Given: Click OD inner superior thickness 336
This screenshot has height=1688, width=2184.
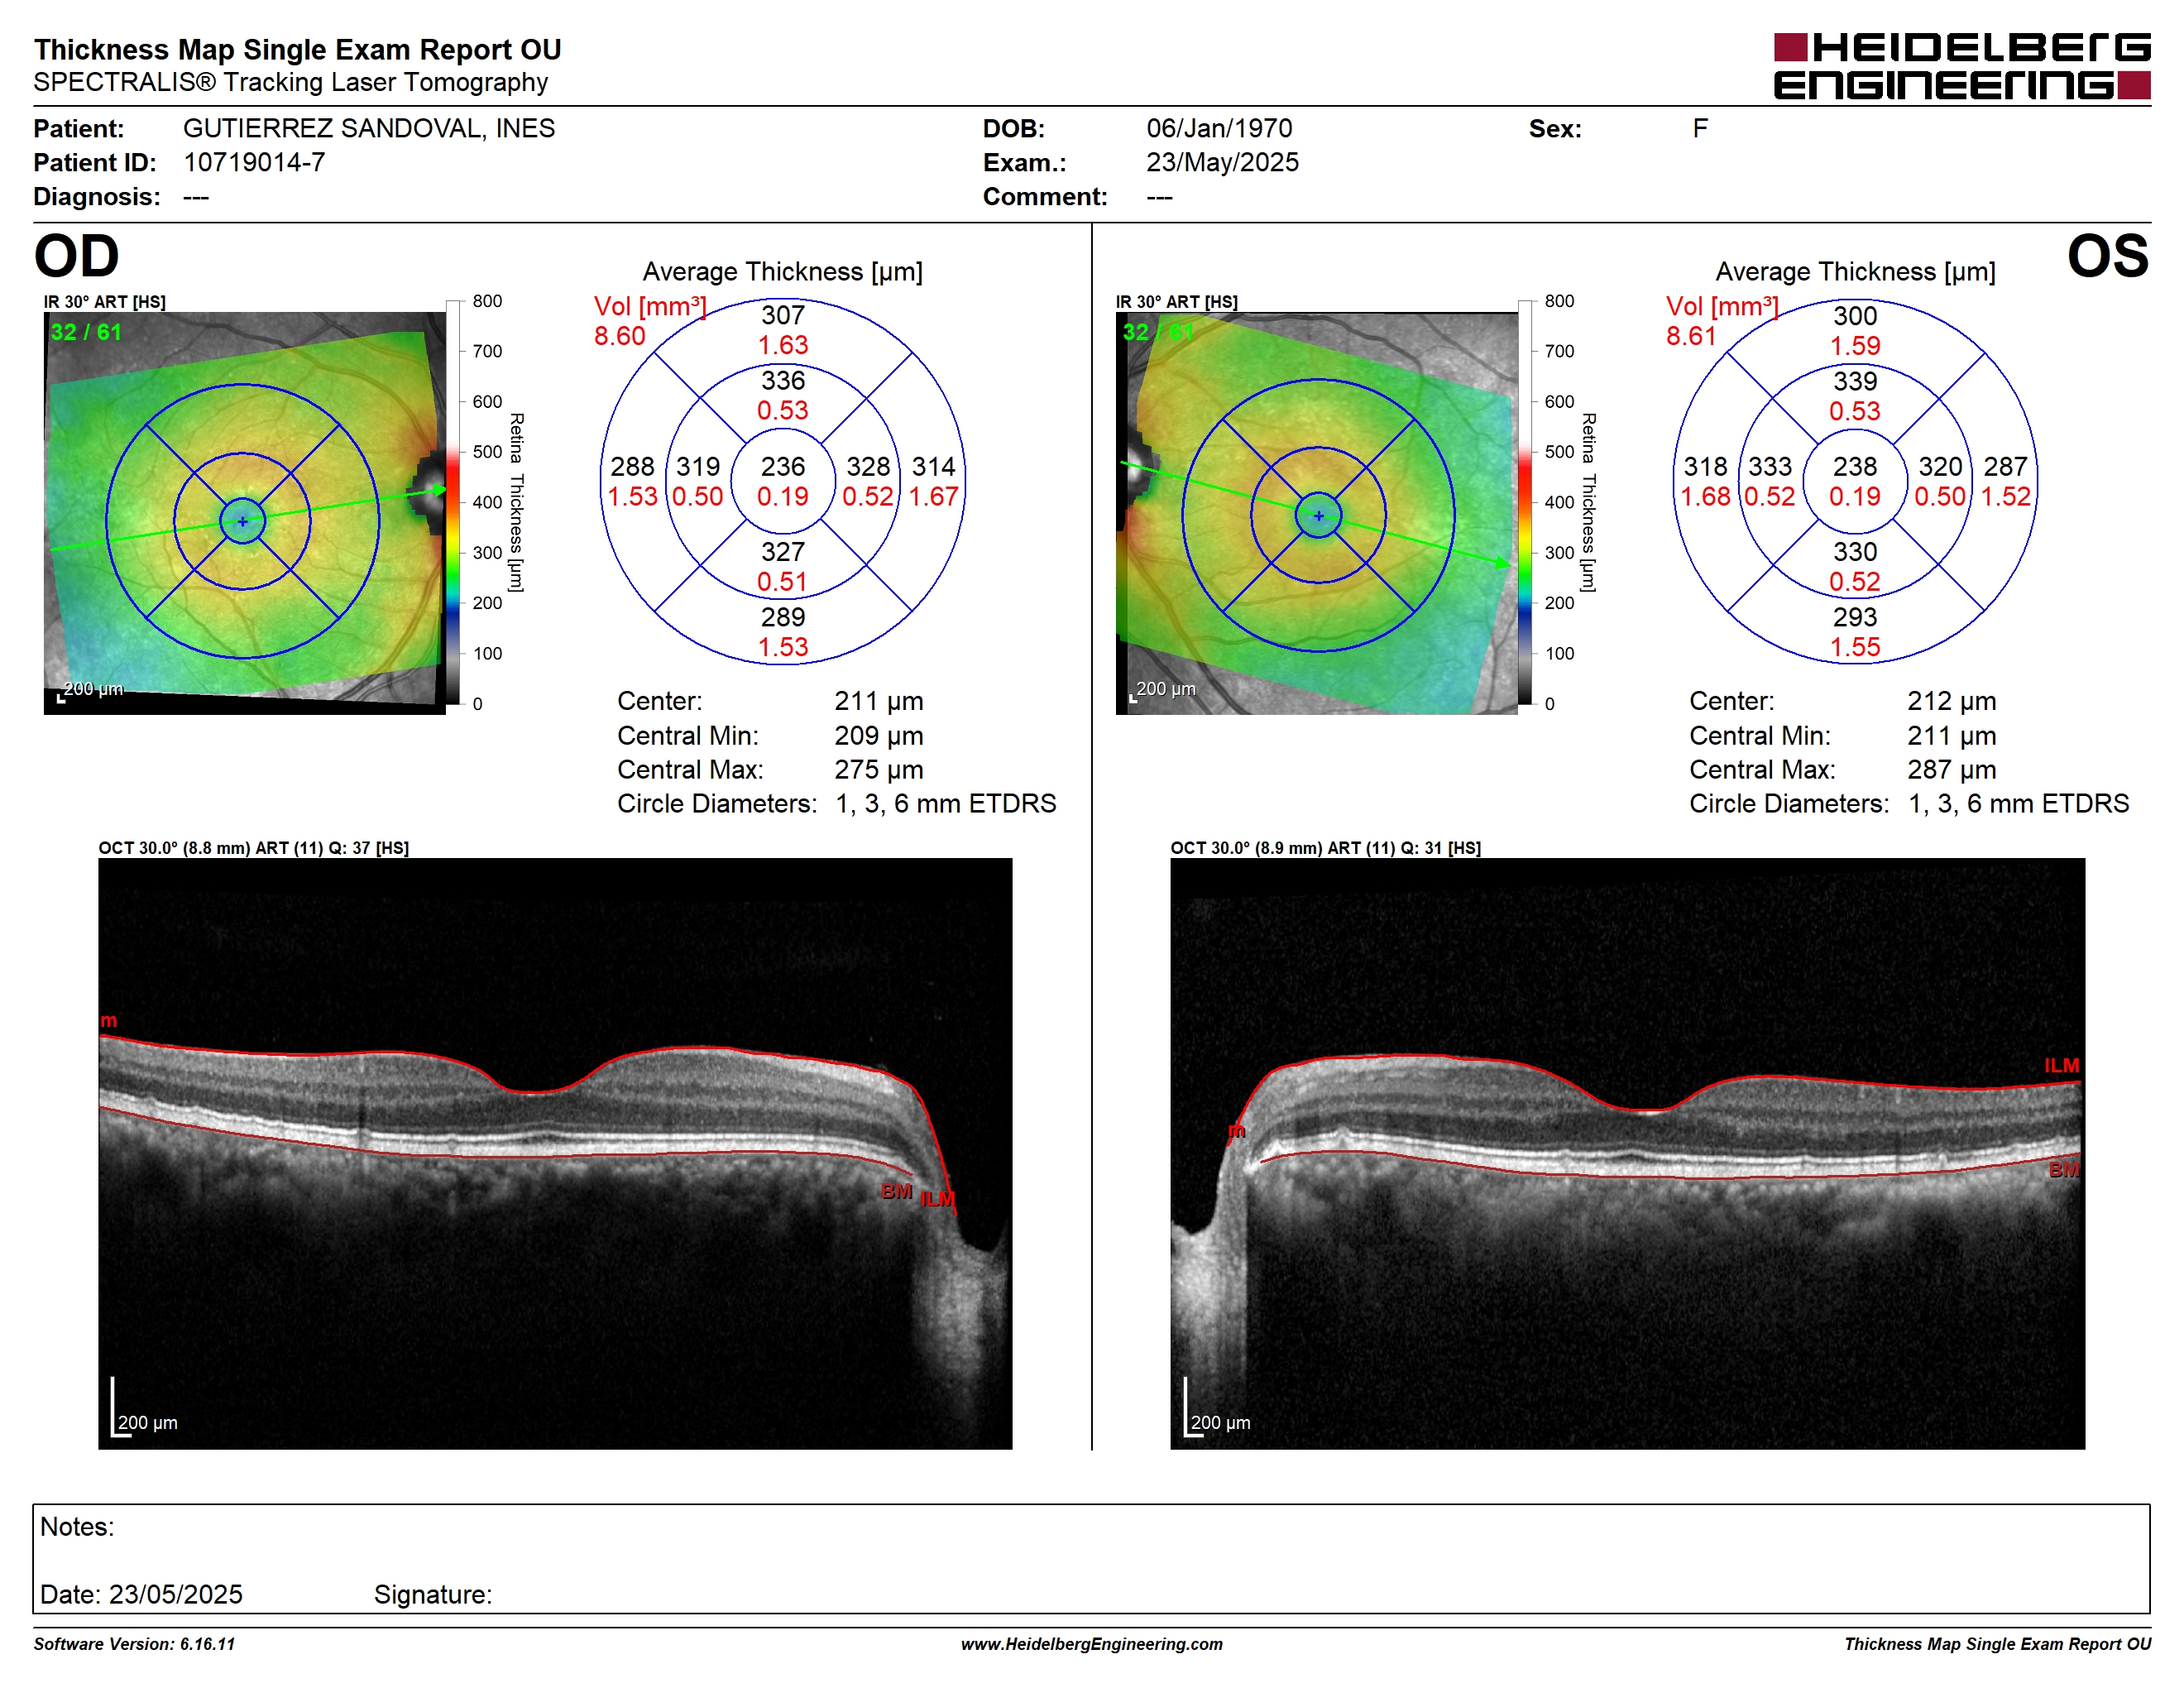Looking at the screenshot, I should 783,380.
